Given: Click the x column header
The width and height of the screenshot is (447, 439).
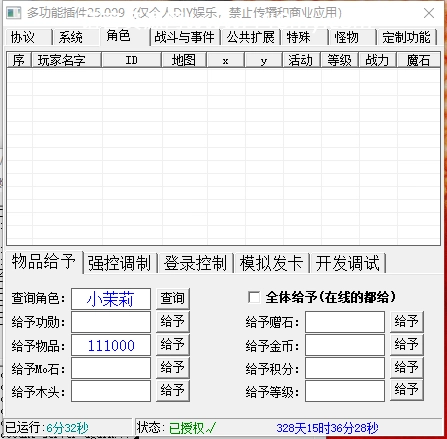Looking at the screenshot, I should [x=226, y=61].
